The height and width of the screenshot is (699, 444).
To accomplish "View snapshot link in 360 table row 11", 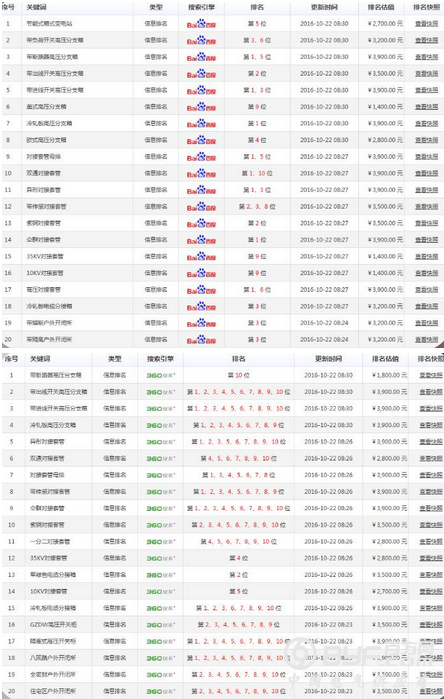I will tap(431, 542).
